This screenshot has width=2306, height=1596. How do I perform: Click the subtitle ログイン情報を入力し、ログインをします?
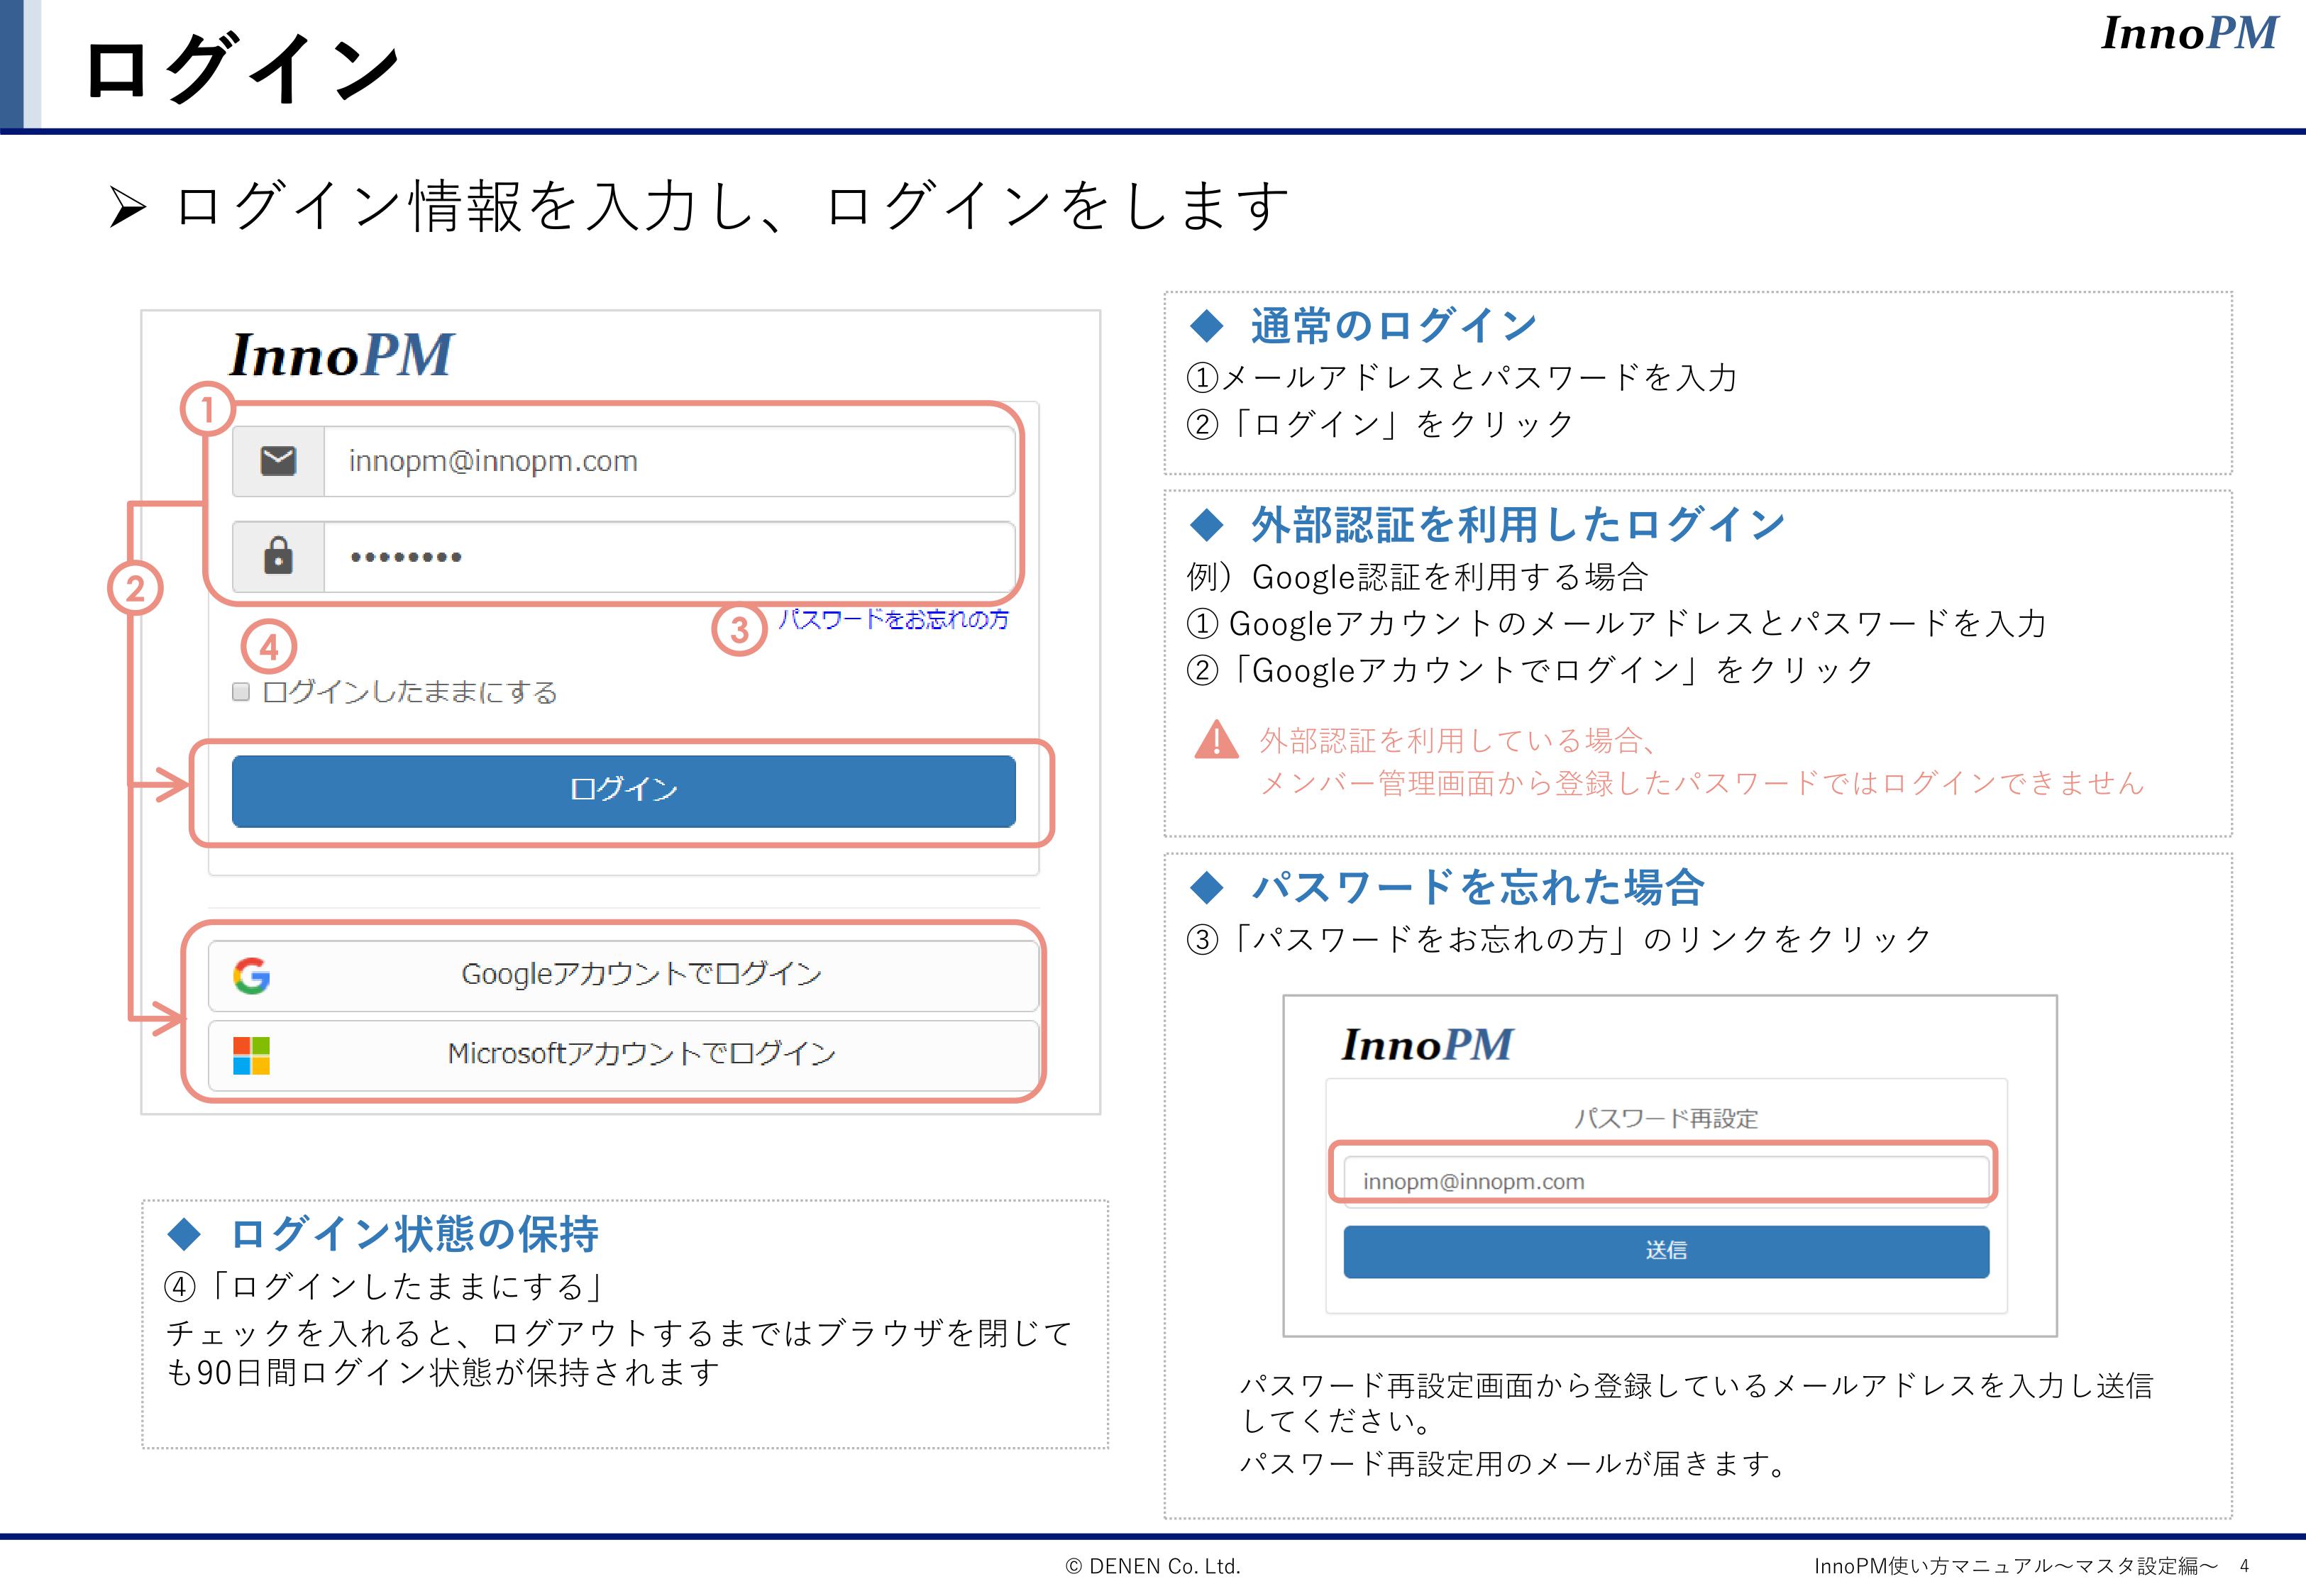click(732, 206)
